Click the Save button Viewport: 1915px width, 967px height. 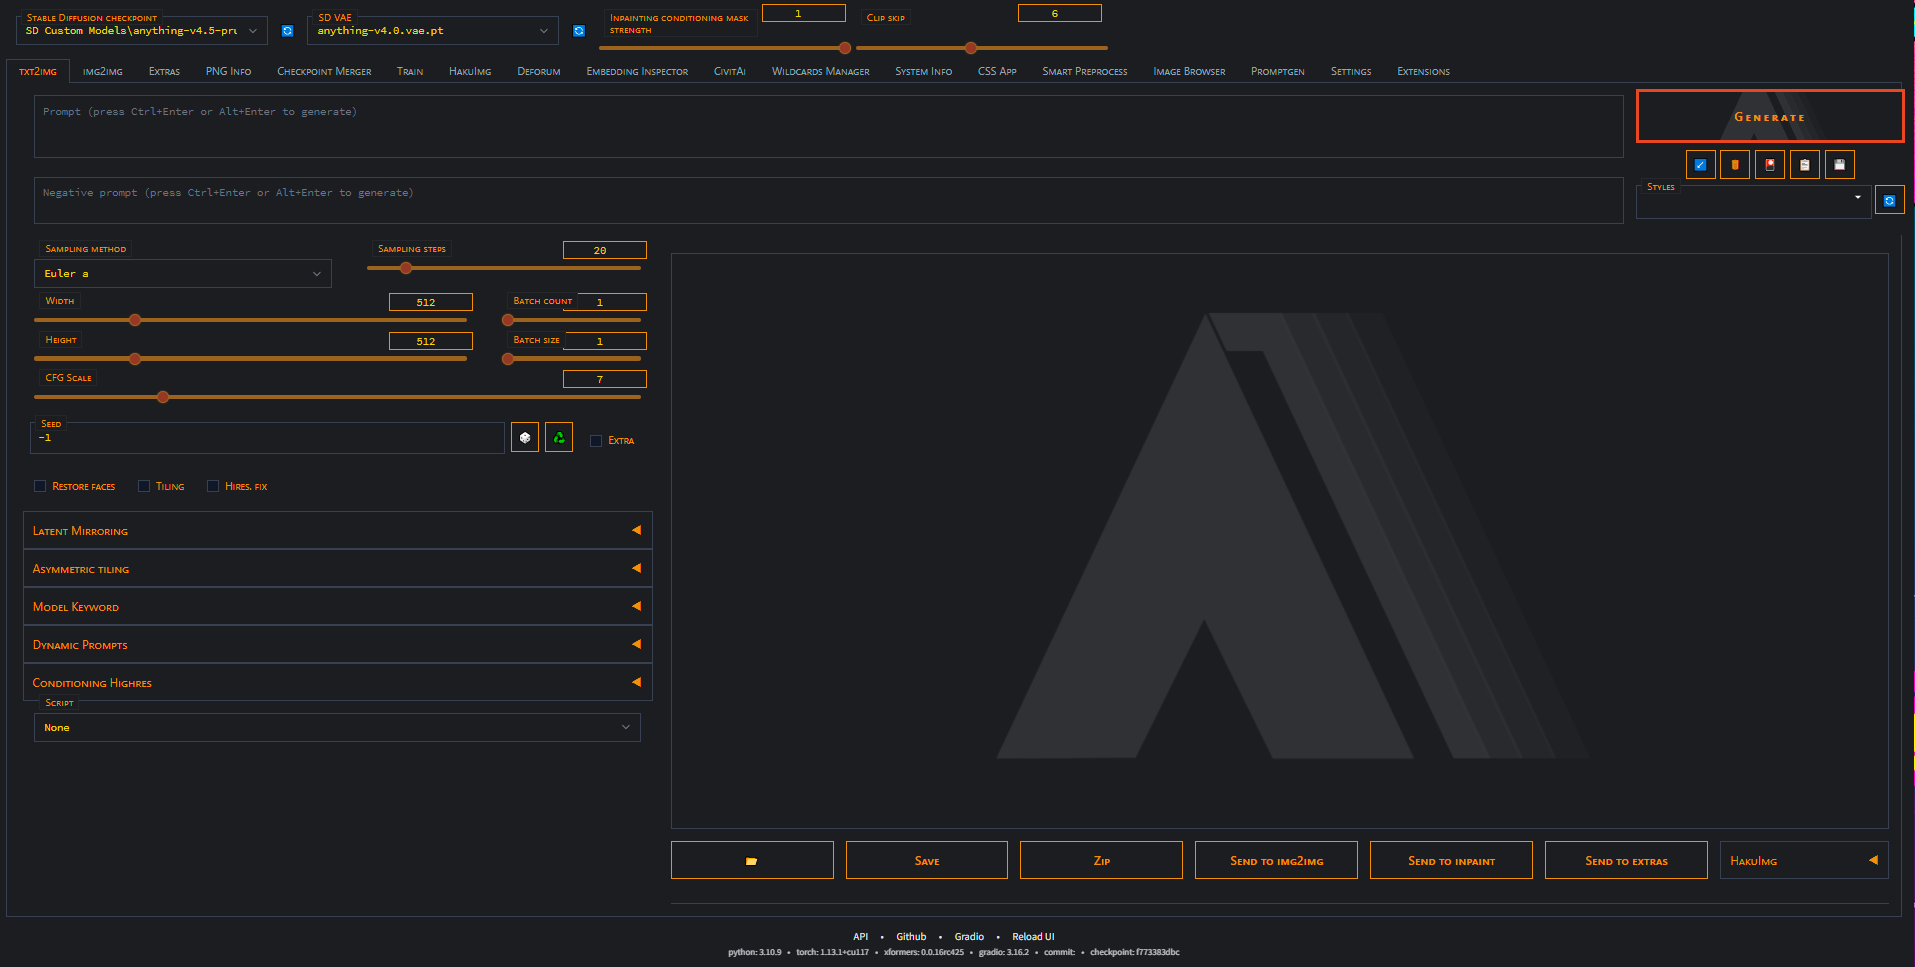927,860
